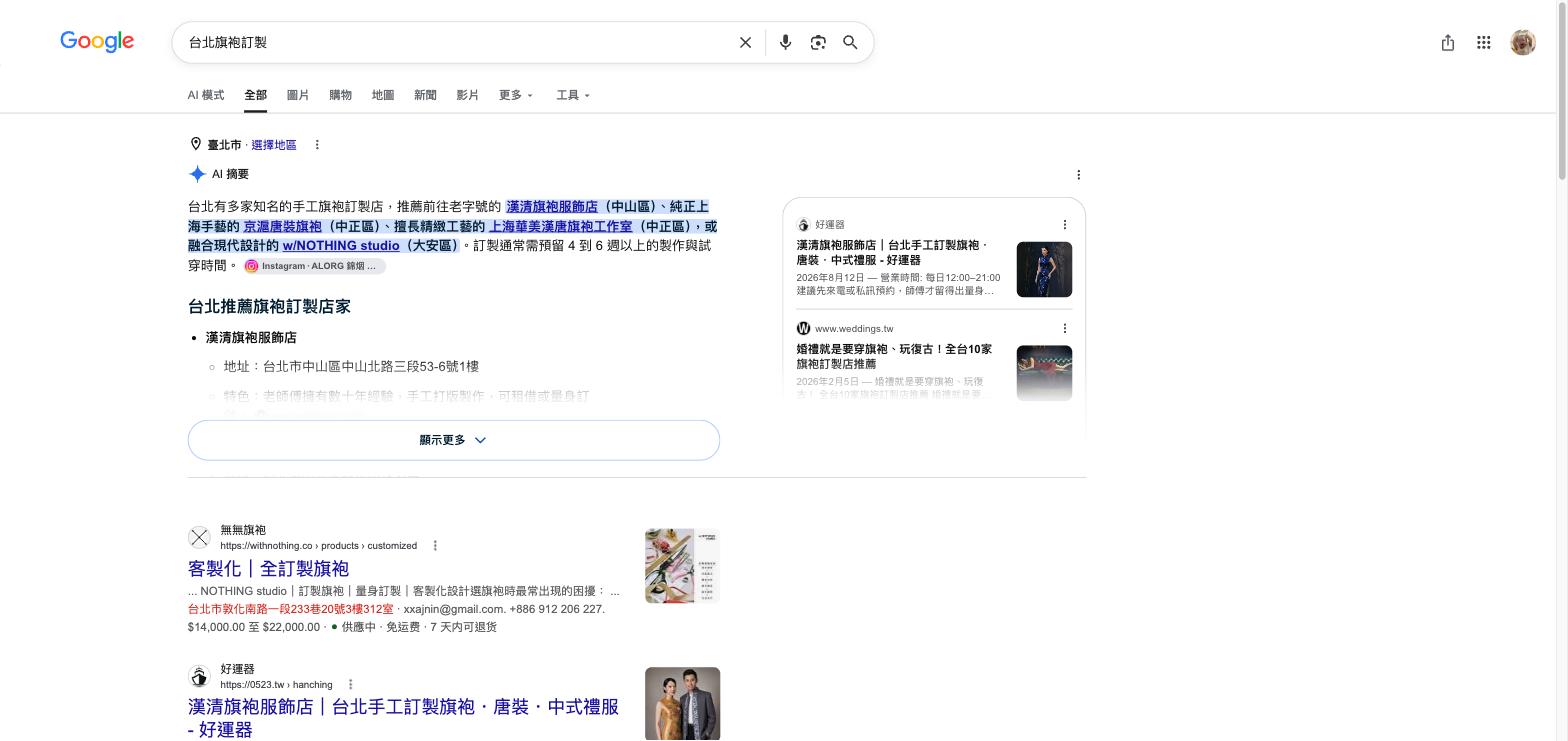The height and width of the screenshot is (741, 1568).
Task: Open location options three-dot menu
Action: 317,145
